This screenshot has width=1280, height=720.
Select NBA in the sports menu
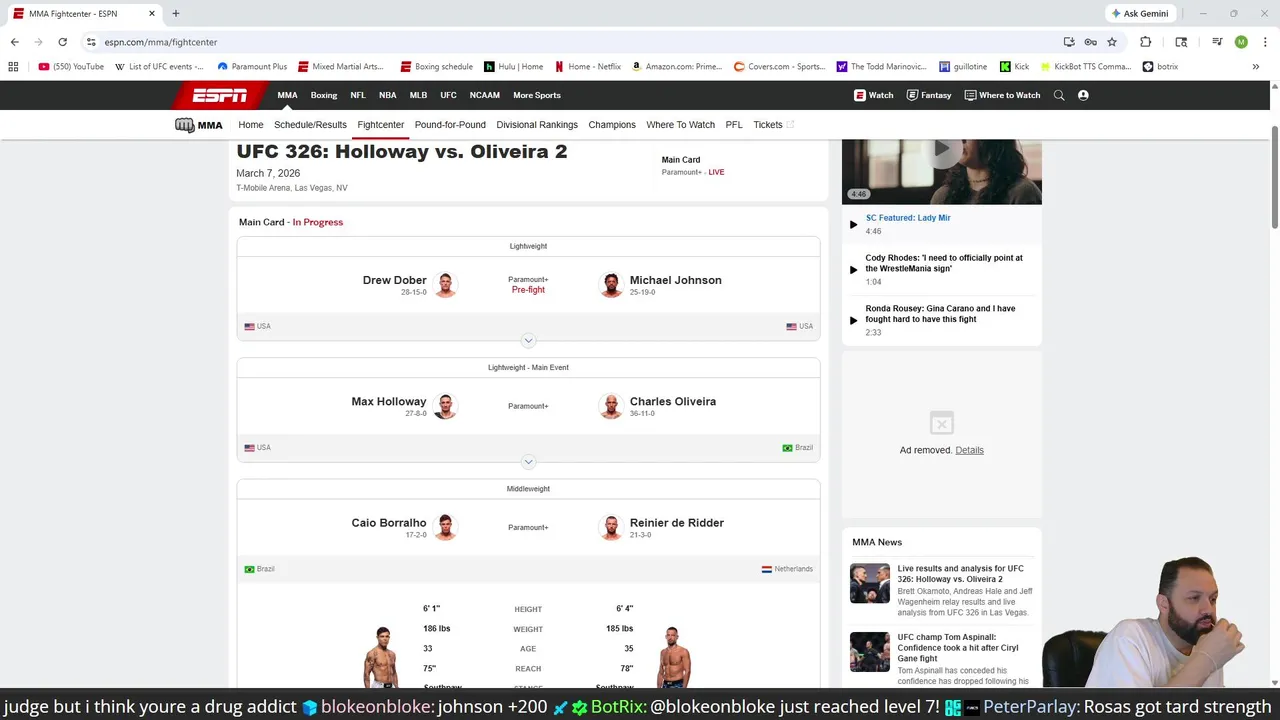[x=387, y=95]
